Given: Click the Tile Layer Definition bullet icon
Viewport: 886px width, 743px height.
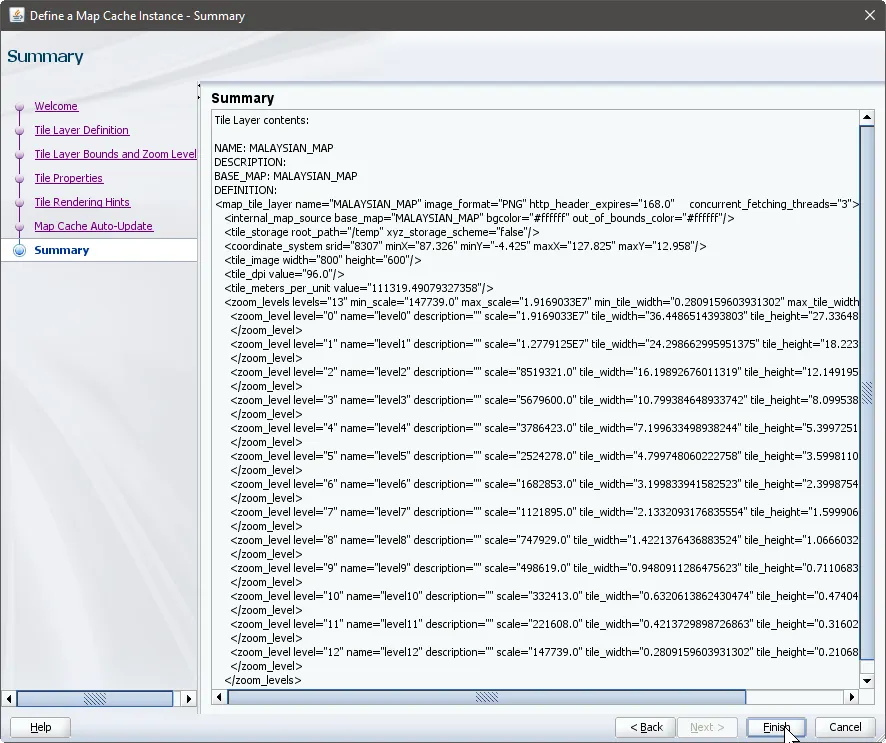Looking at the screenshot, I should pyautogui.click(x=19, y=130).
